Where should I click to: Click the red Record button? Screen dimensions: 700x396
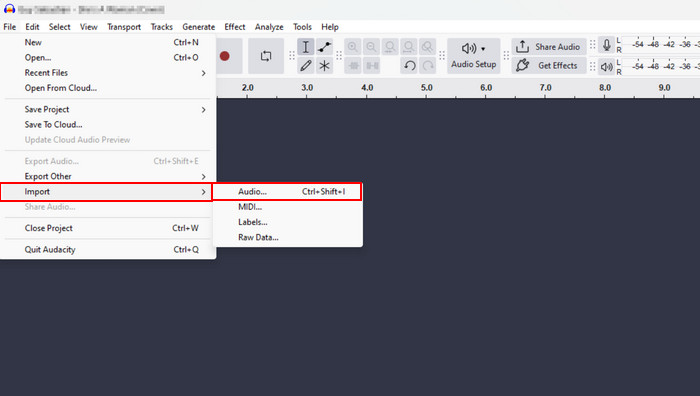click(225, 56)
